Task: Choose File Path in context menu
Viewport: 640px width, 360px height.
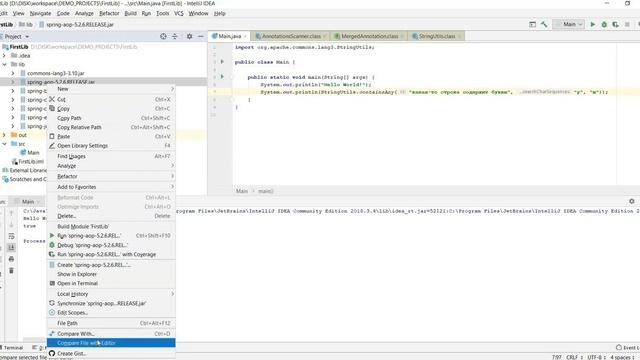Action: pyautogui.click(x=111, y=323)
